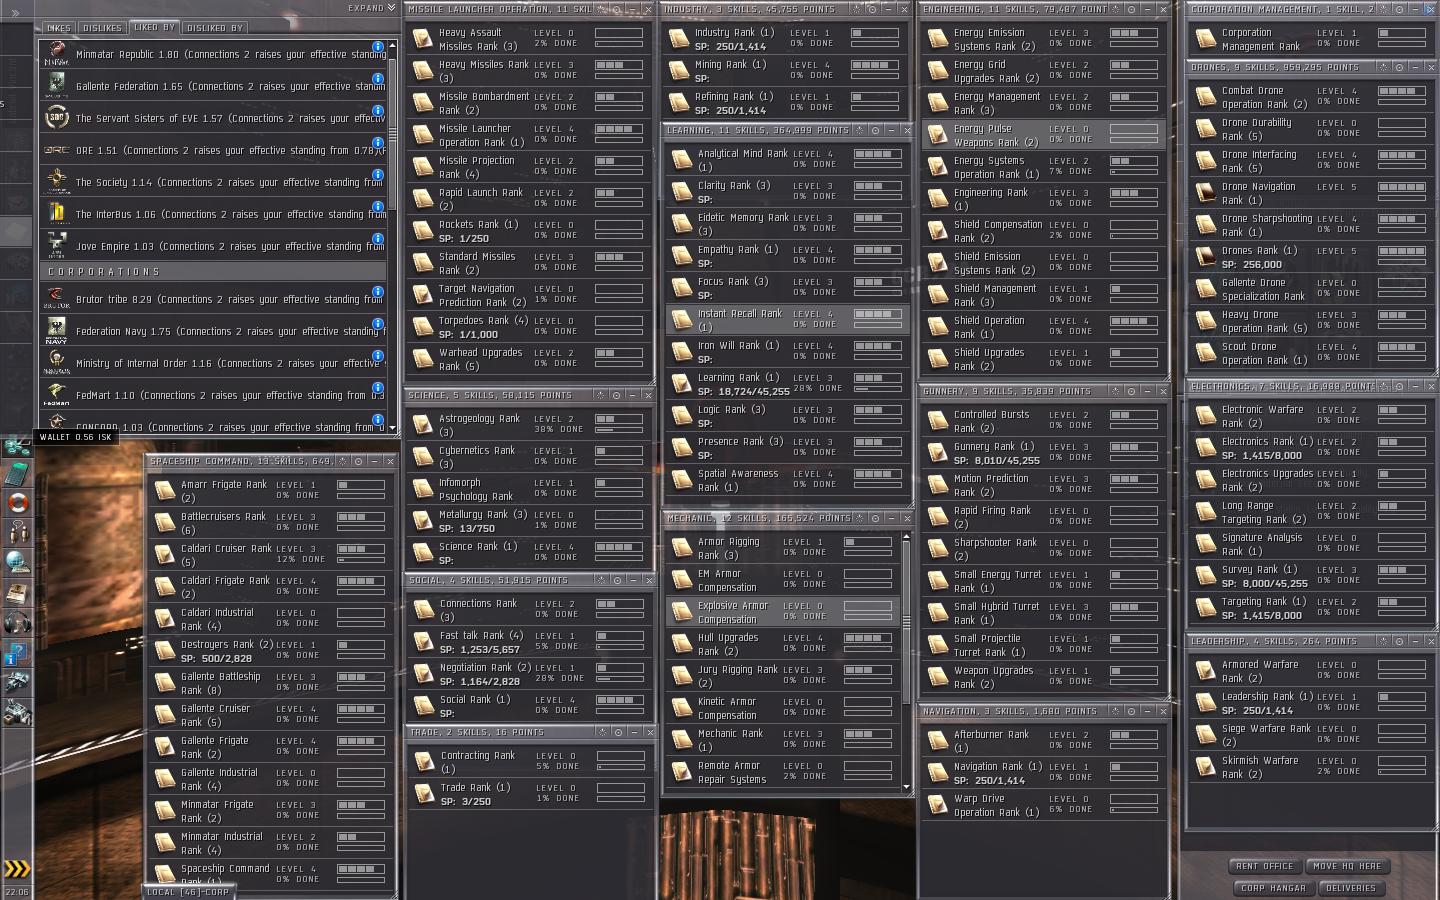This screenshot has height=900, width=1440.
Task: Open the Corp Hangar button
Action: [x=1273, y=888]
